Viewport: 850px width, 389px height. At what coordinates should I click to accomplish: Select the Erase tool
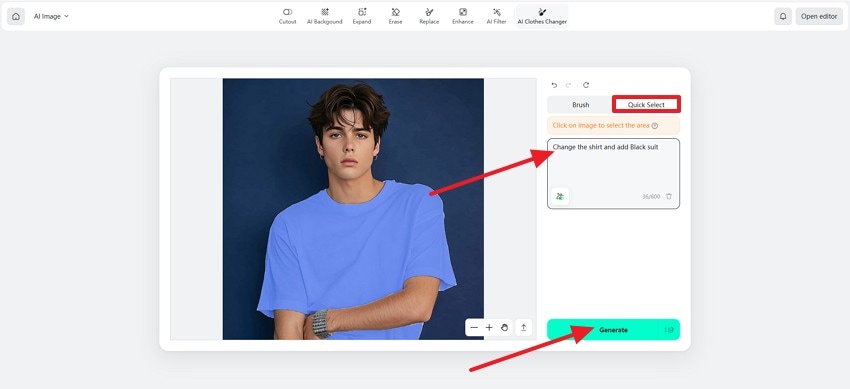(x=396, y=16)
